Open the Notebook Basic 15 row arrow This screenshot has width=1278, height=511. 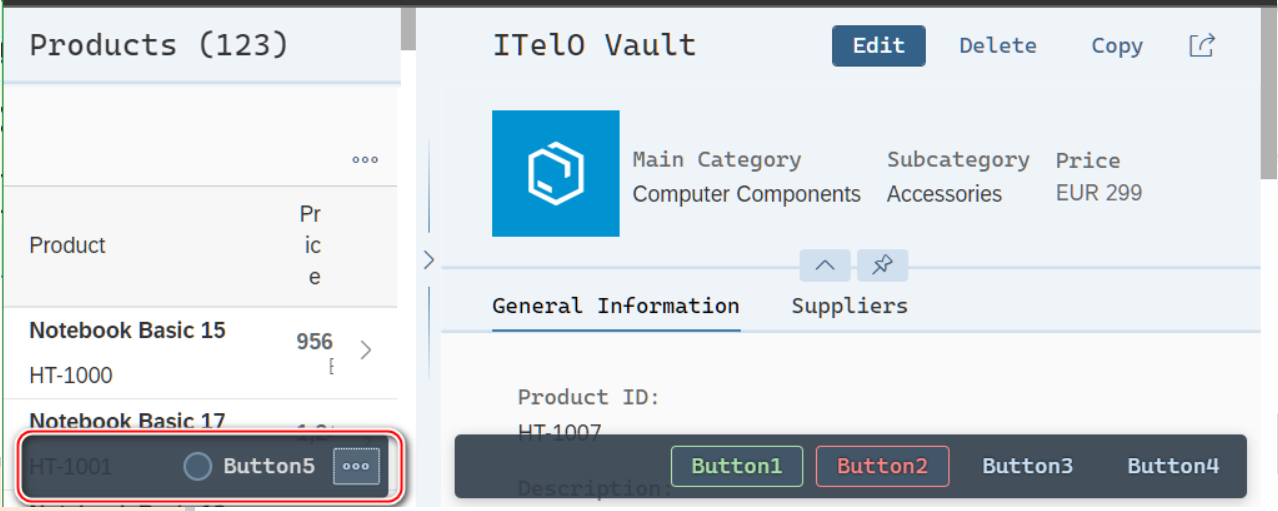click(366, 350)
